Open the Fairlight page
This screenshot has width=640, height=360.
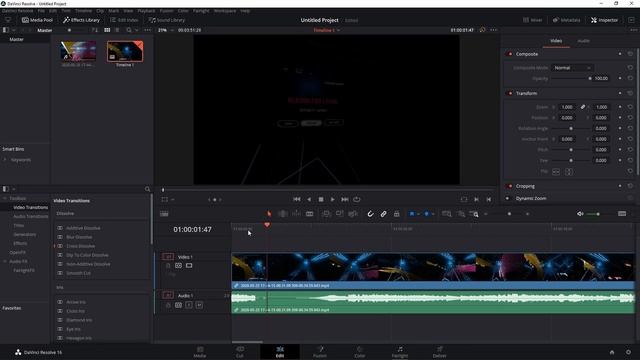(x=400, y=352)
